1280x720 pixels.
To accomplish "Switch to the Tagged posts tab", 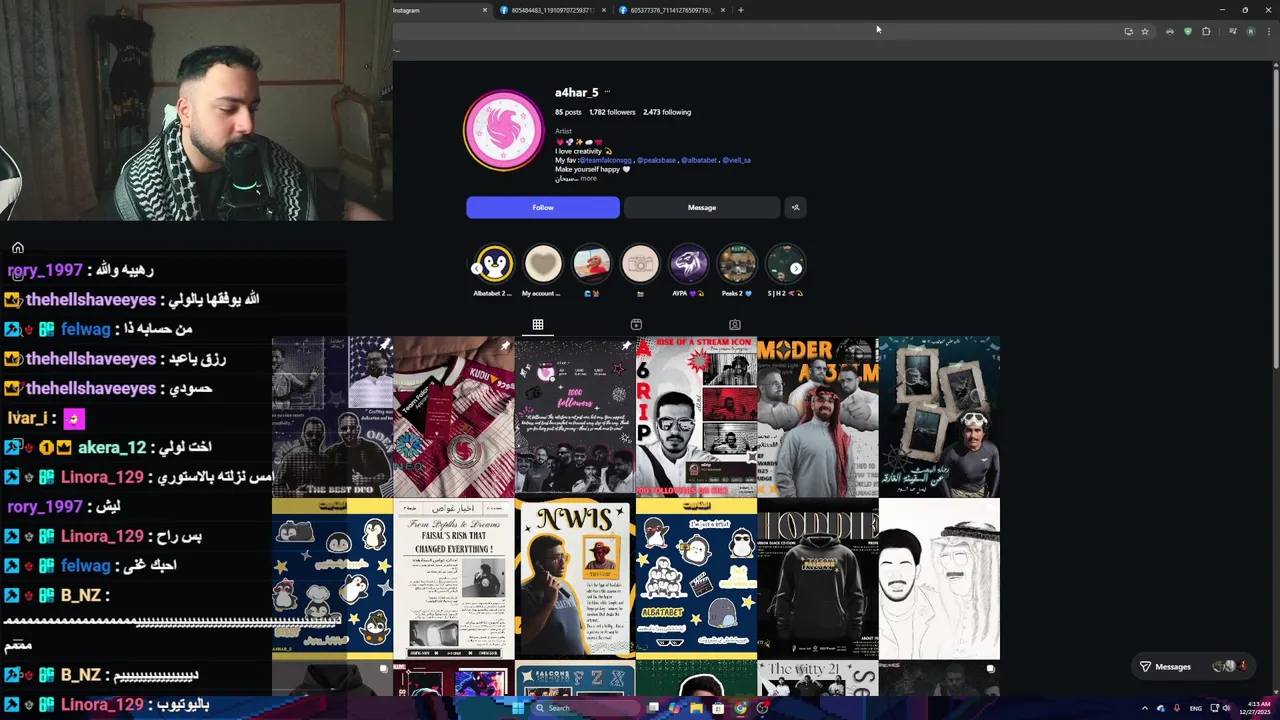I will [735, 324].
